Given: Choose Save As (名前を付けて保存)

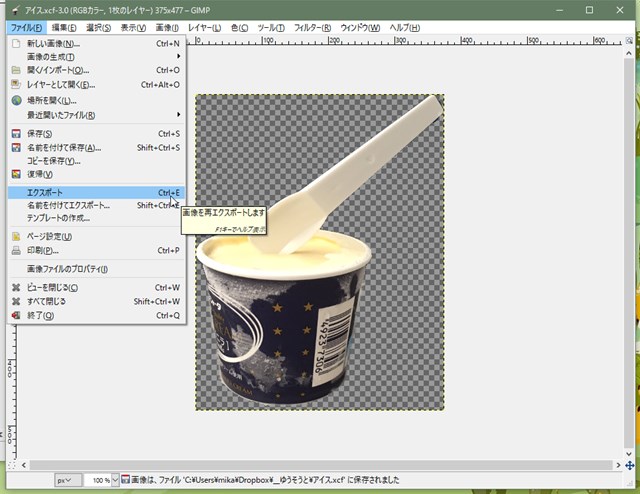Looking at the screenshot, I should coord(62,147).
